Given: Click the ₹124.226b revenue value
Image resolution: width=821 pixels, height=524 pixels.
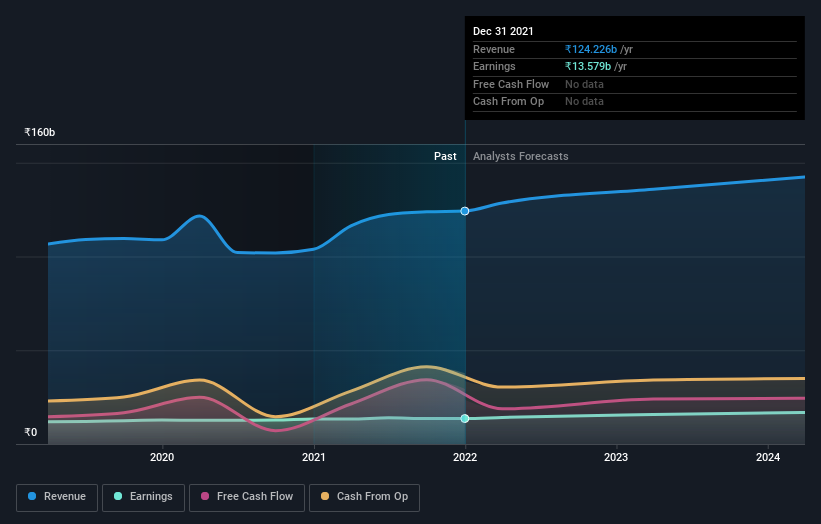Looking at the screenshot, I should pyautogui.click(x=591, y=49).
